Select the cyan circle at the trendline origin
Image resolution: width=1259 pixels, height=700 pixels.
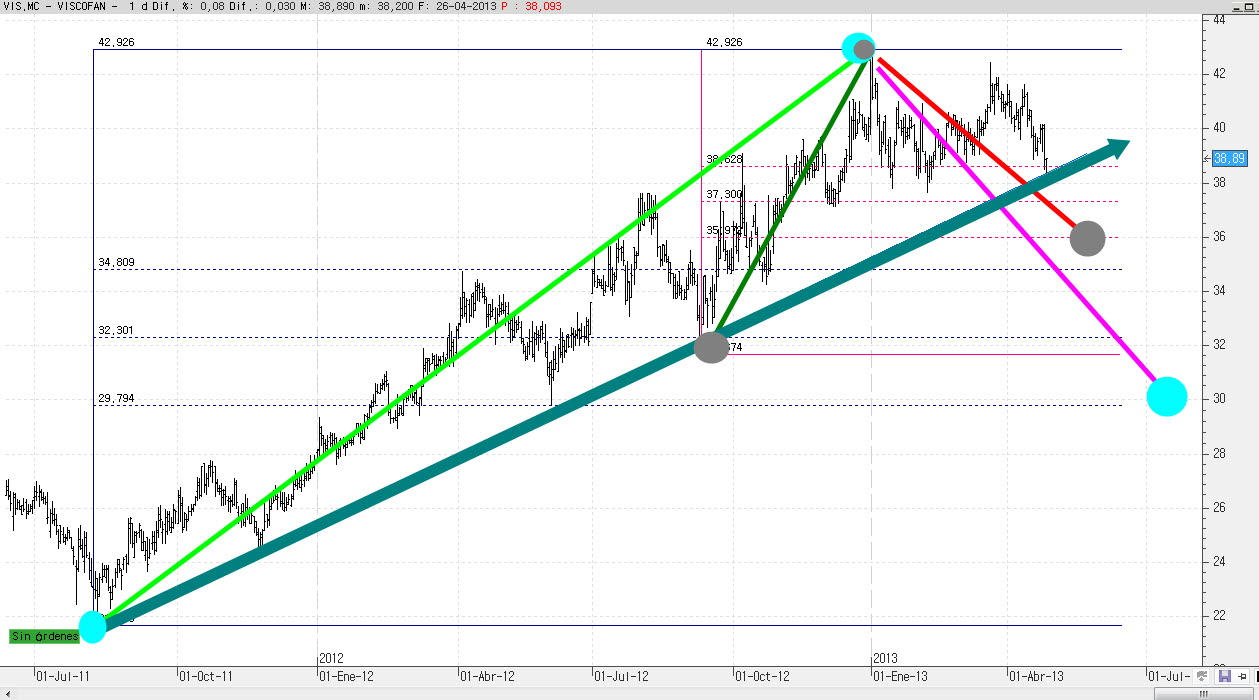click(x=92, y=627)
